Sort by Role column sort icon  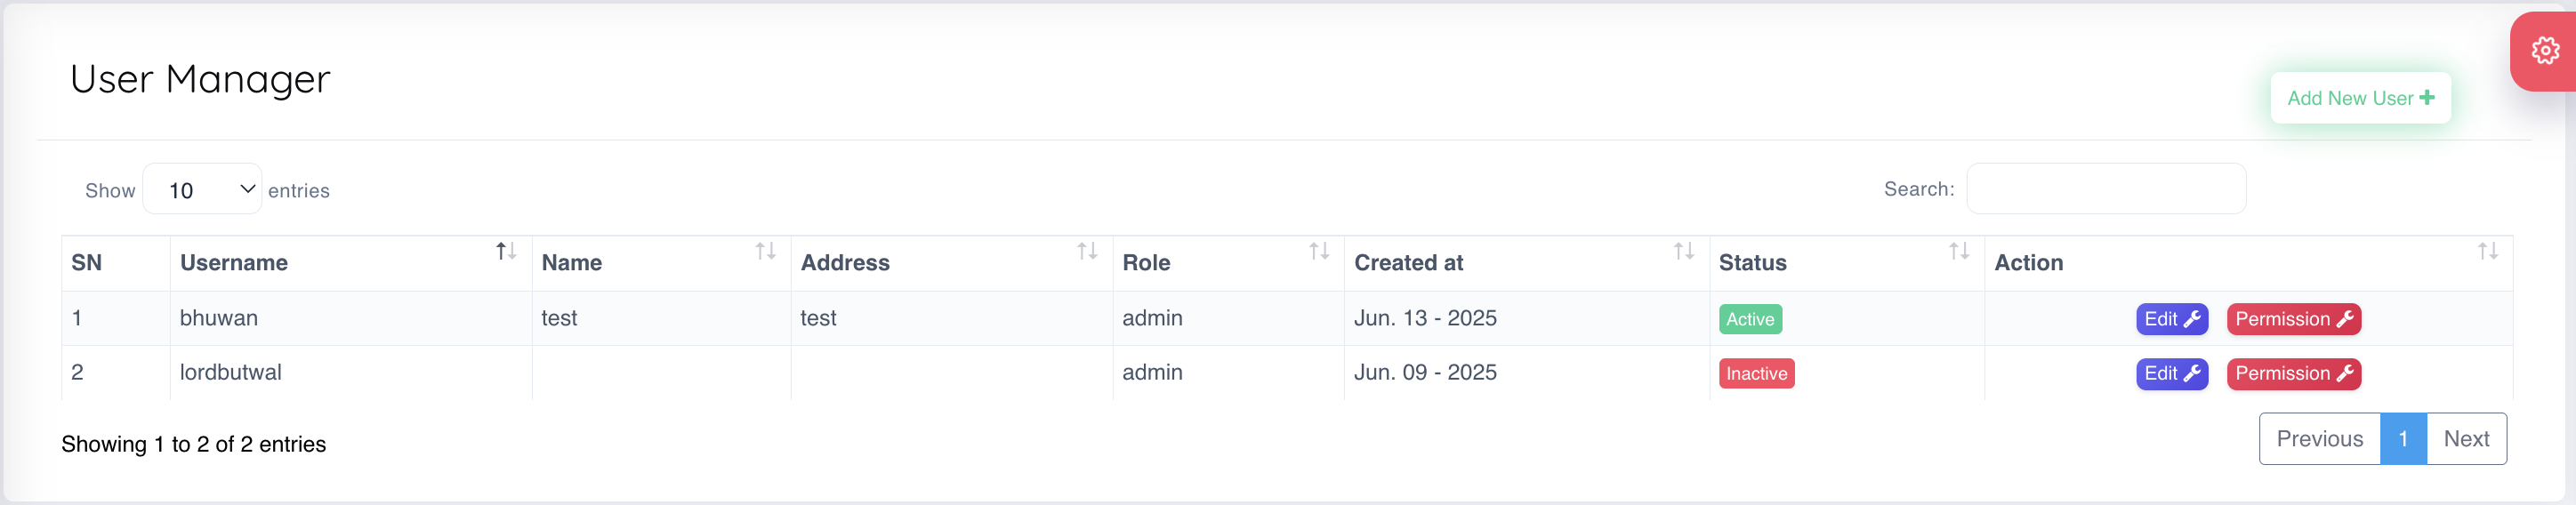tap(1319, 251)
